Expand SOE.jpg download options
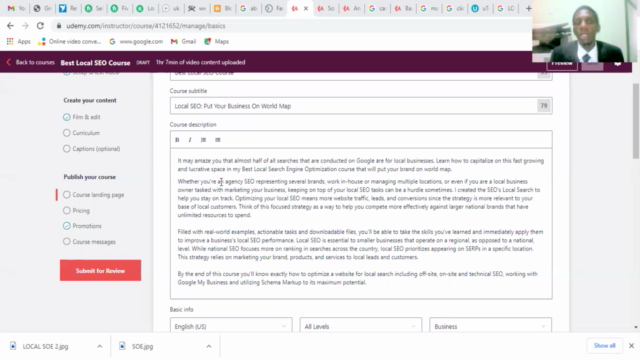The image size is (640, 360). point(209,346)
